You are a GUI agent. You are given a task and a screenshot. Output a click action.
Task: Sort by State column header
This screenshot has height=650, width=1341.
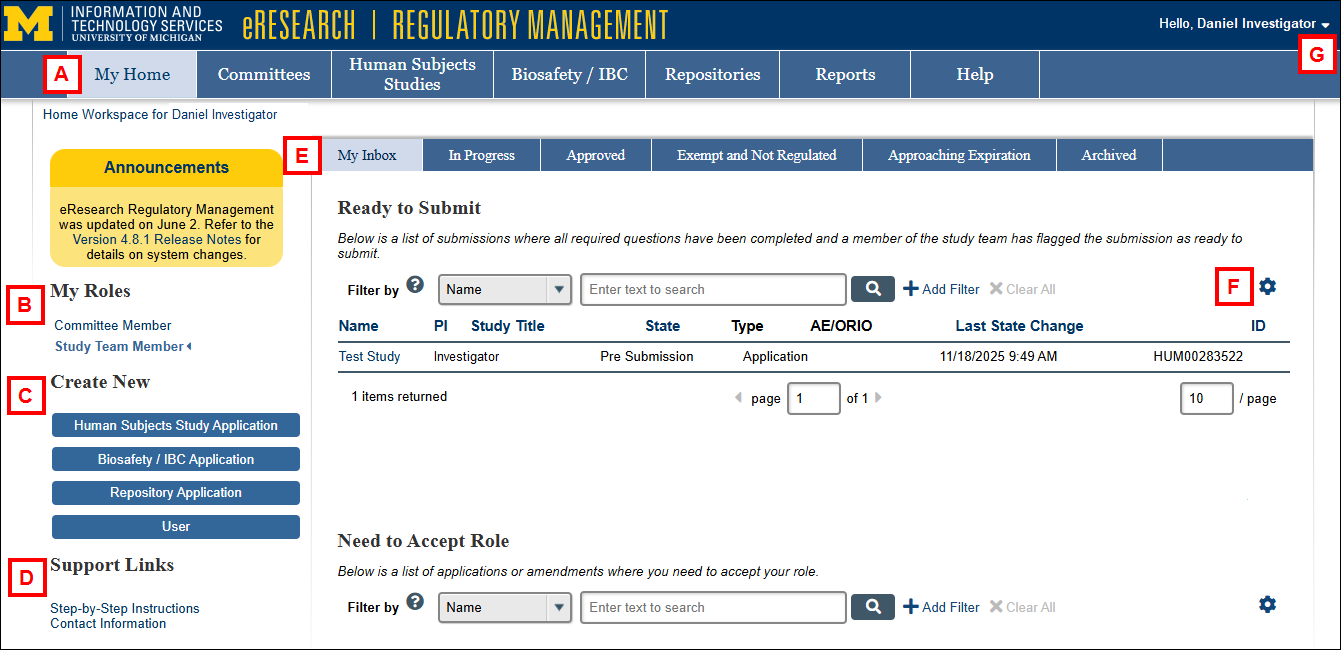click(x=663, y=325)
